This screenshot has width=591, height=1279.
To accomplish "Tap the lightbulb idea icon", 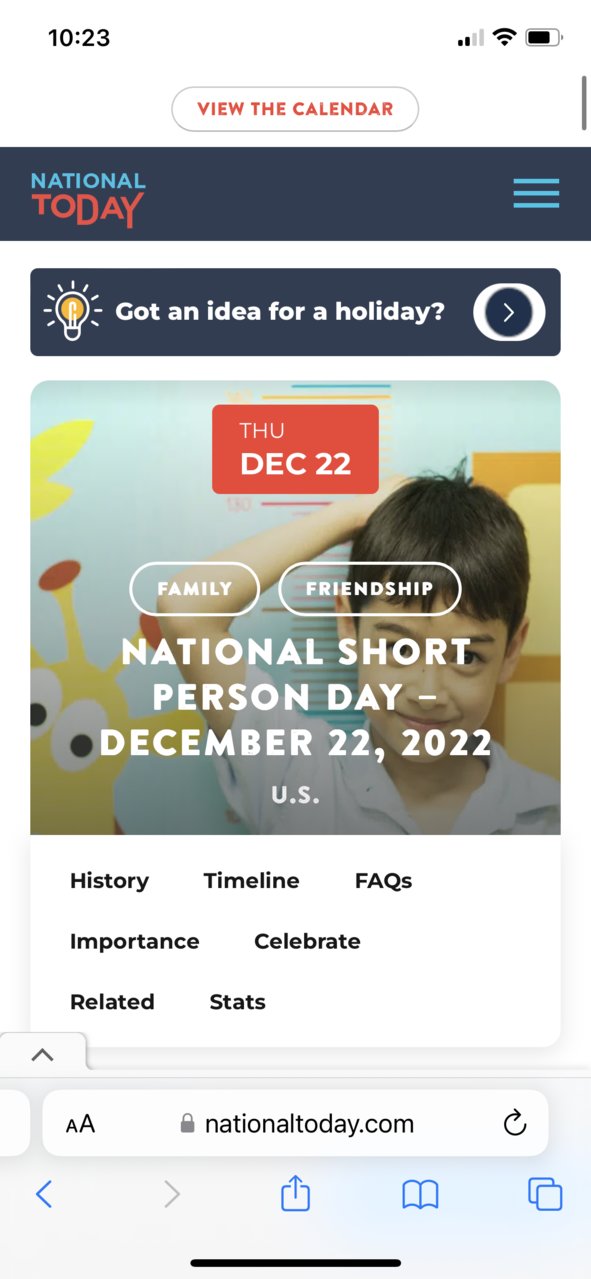I will tap(72, 311).
